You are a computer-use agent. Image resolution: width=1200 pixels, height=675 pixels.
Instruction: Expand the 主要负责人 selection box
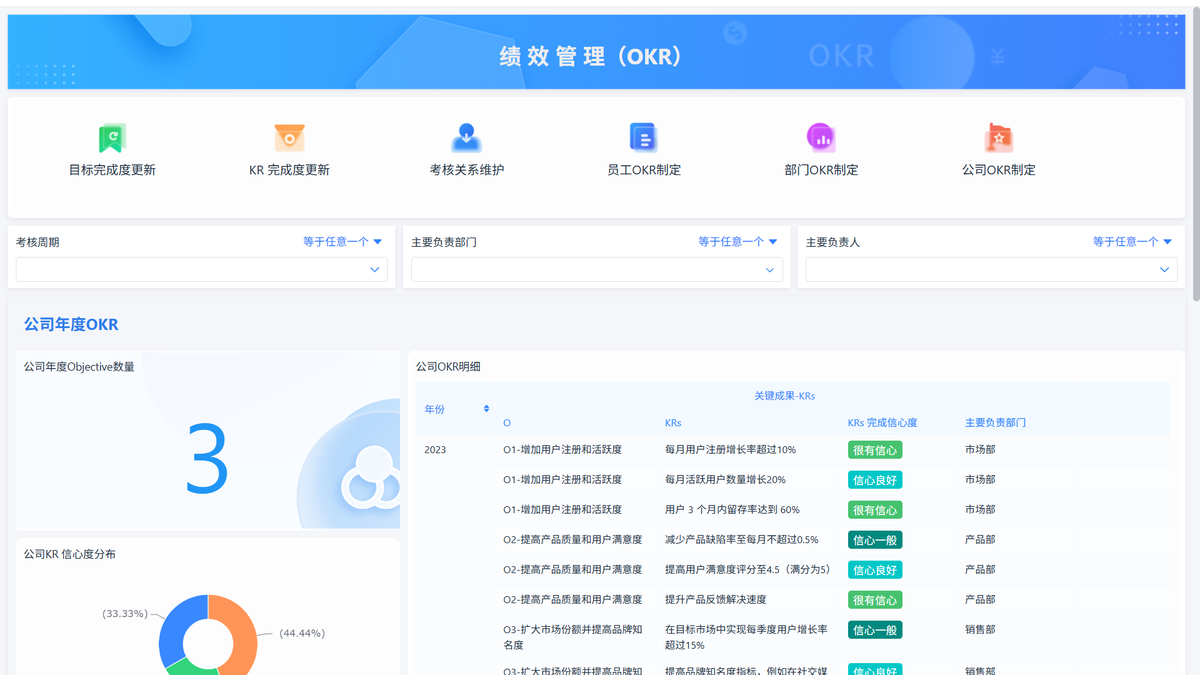[x=992, y=269]
